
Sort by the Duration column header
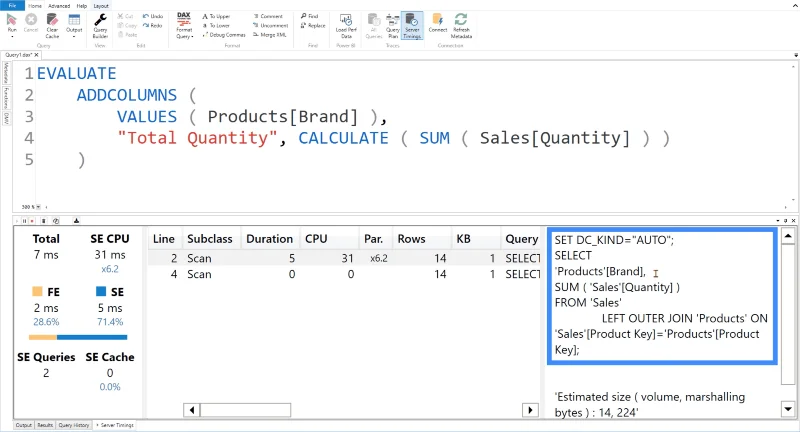(x=269, y=239)
